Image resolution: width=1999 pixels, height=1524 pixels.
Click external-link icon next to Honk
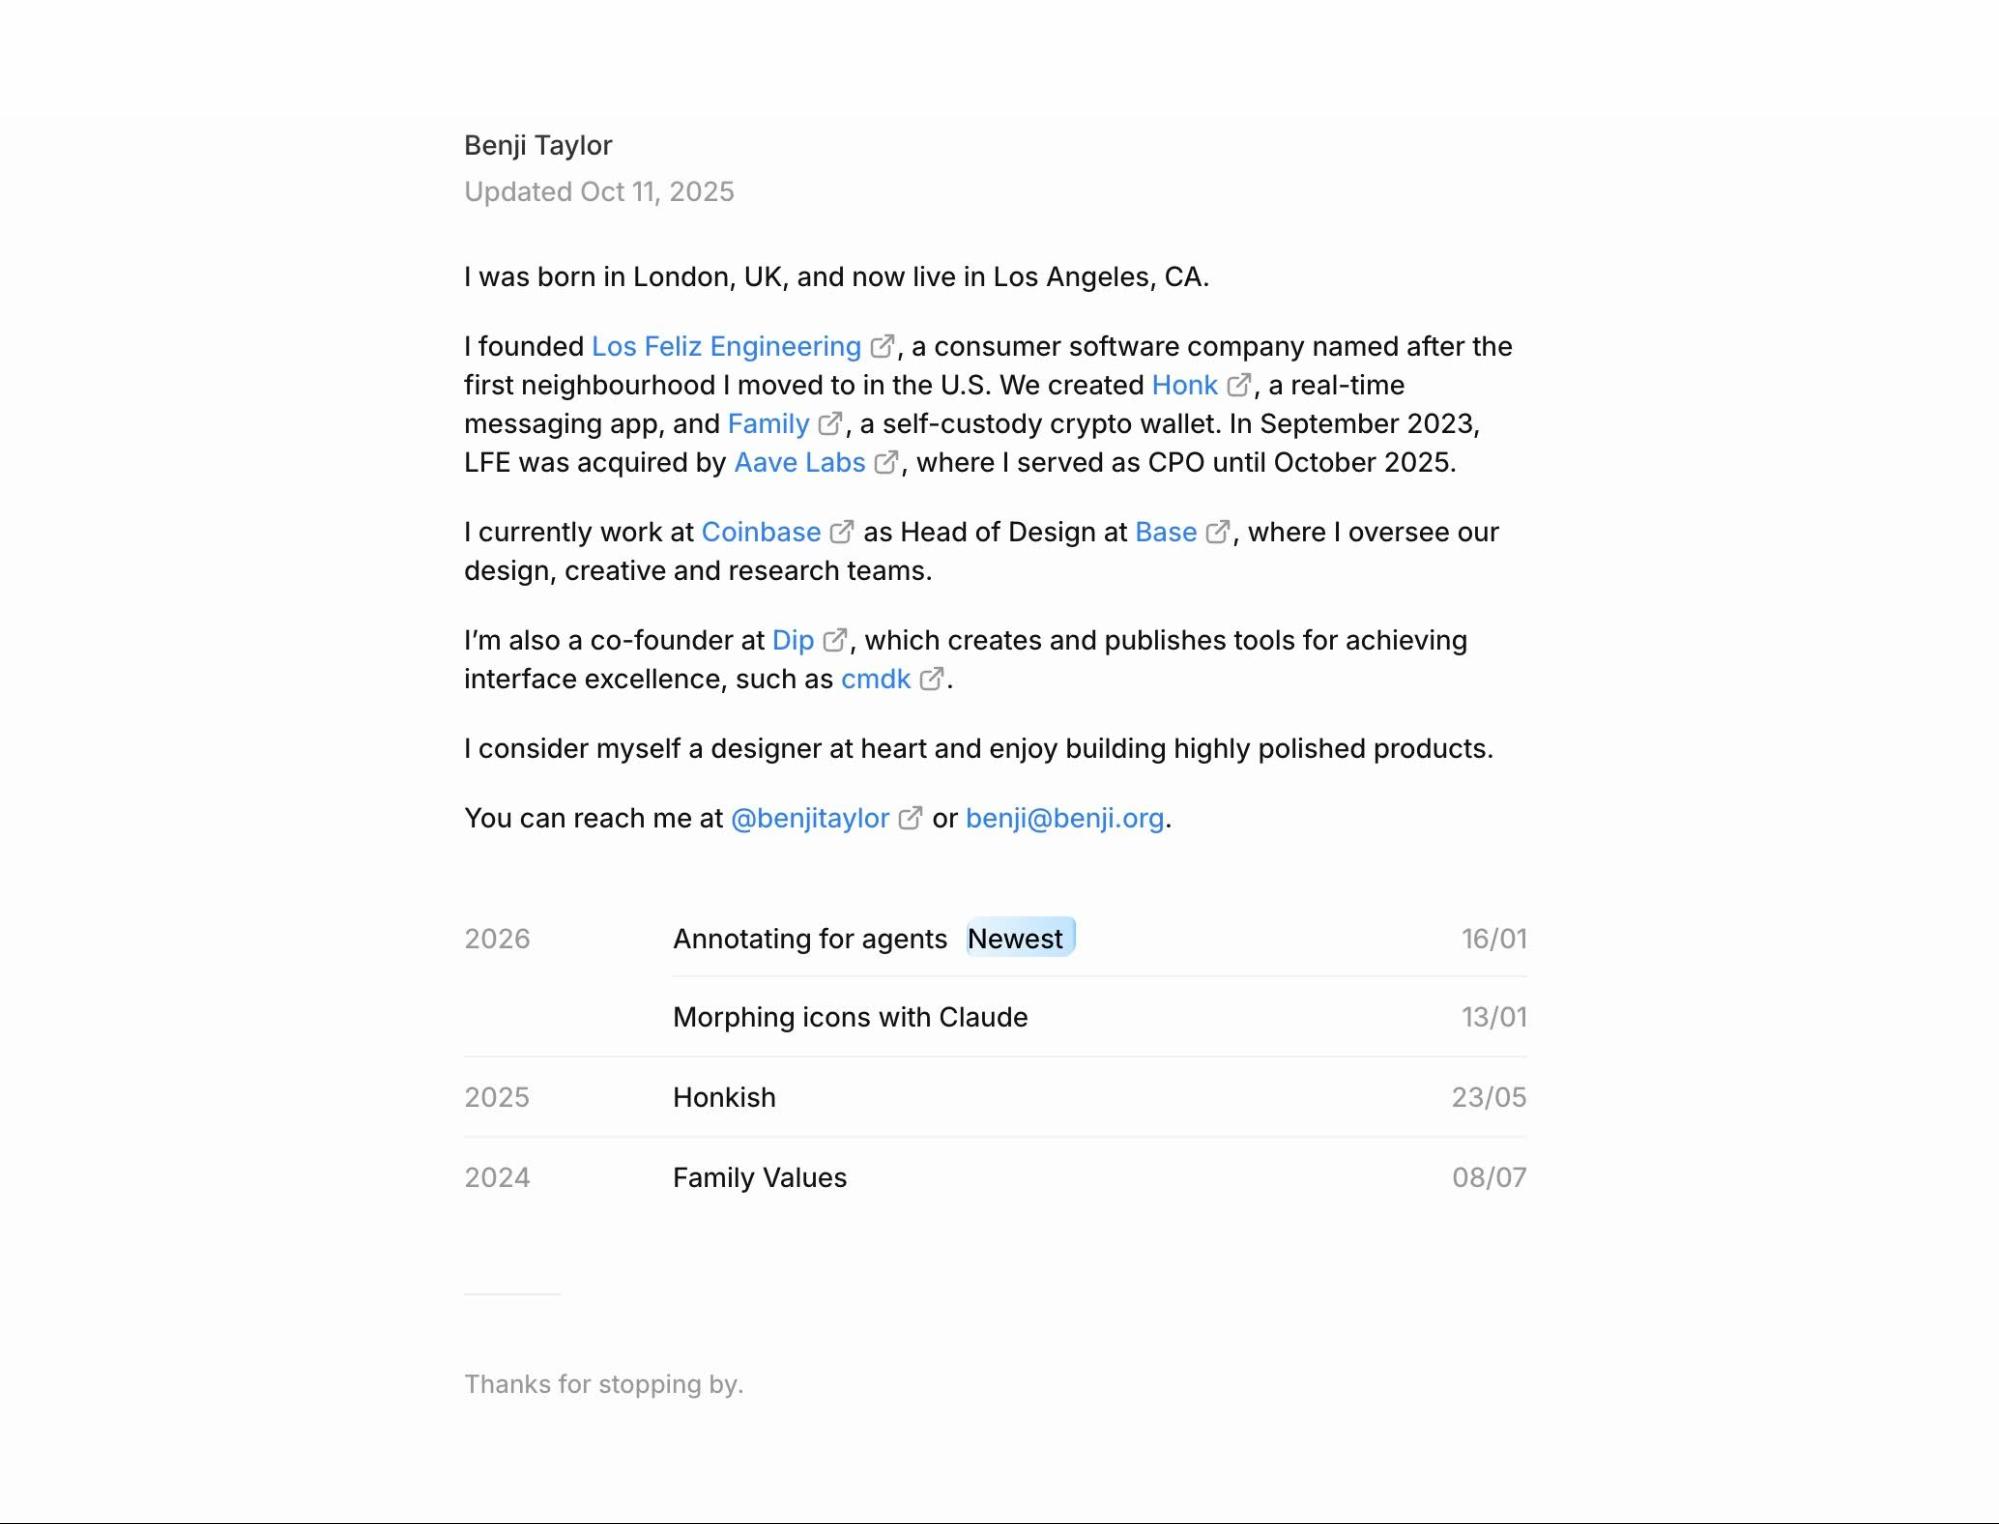pyautogui.click(x=1238, y=385)
